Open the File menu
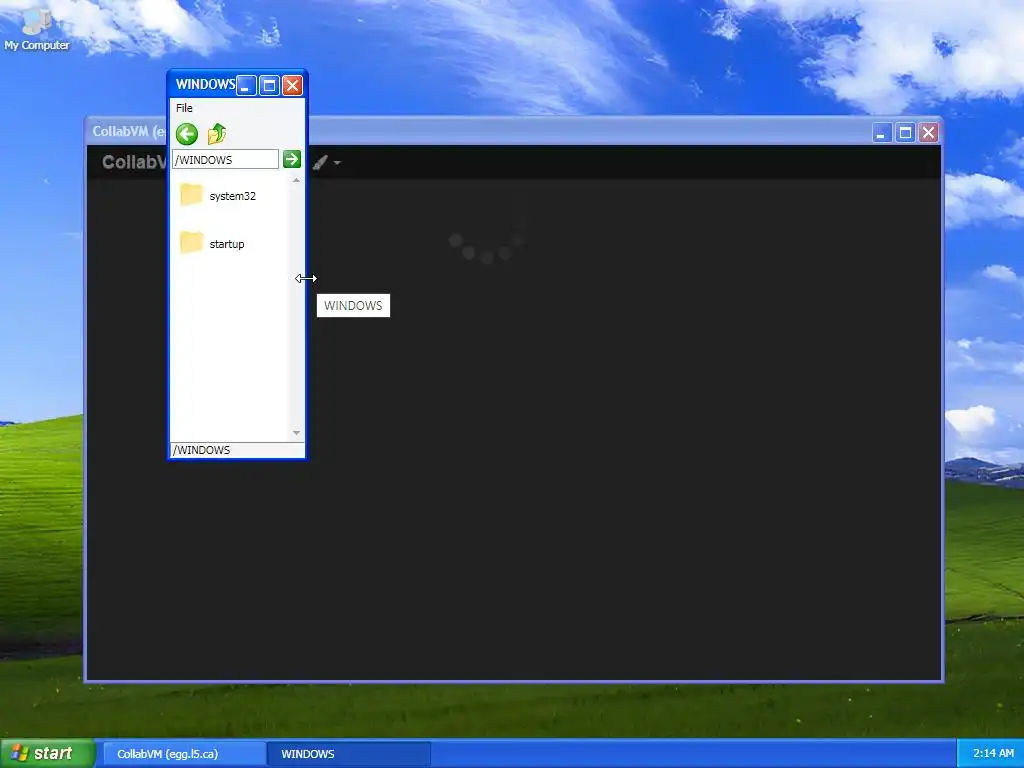1024x768 pixels. (x=184, y=108)
